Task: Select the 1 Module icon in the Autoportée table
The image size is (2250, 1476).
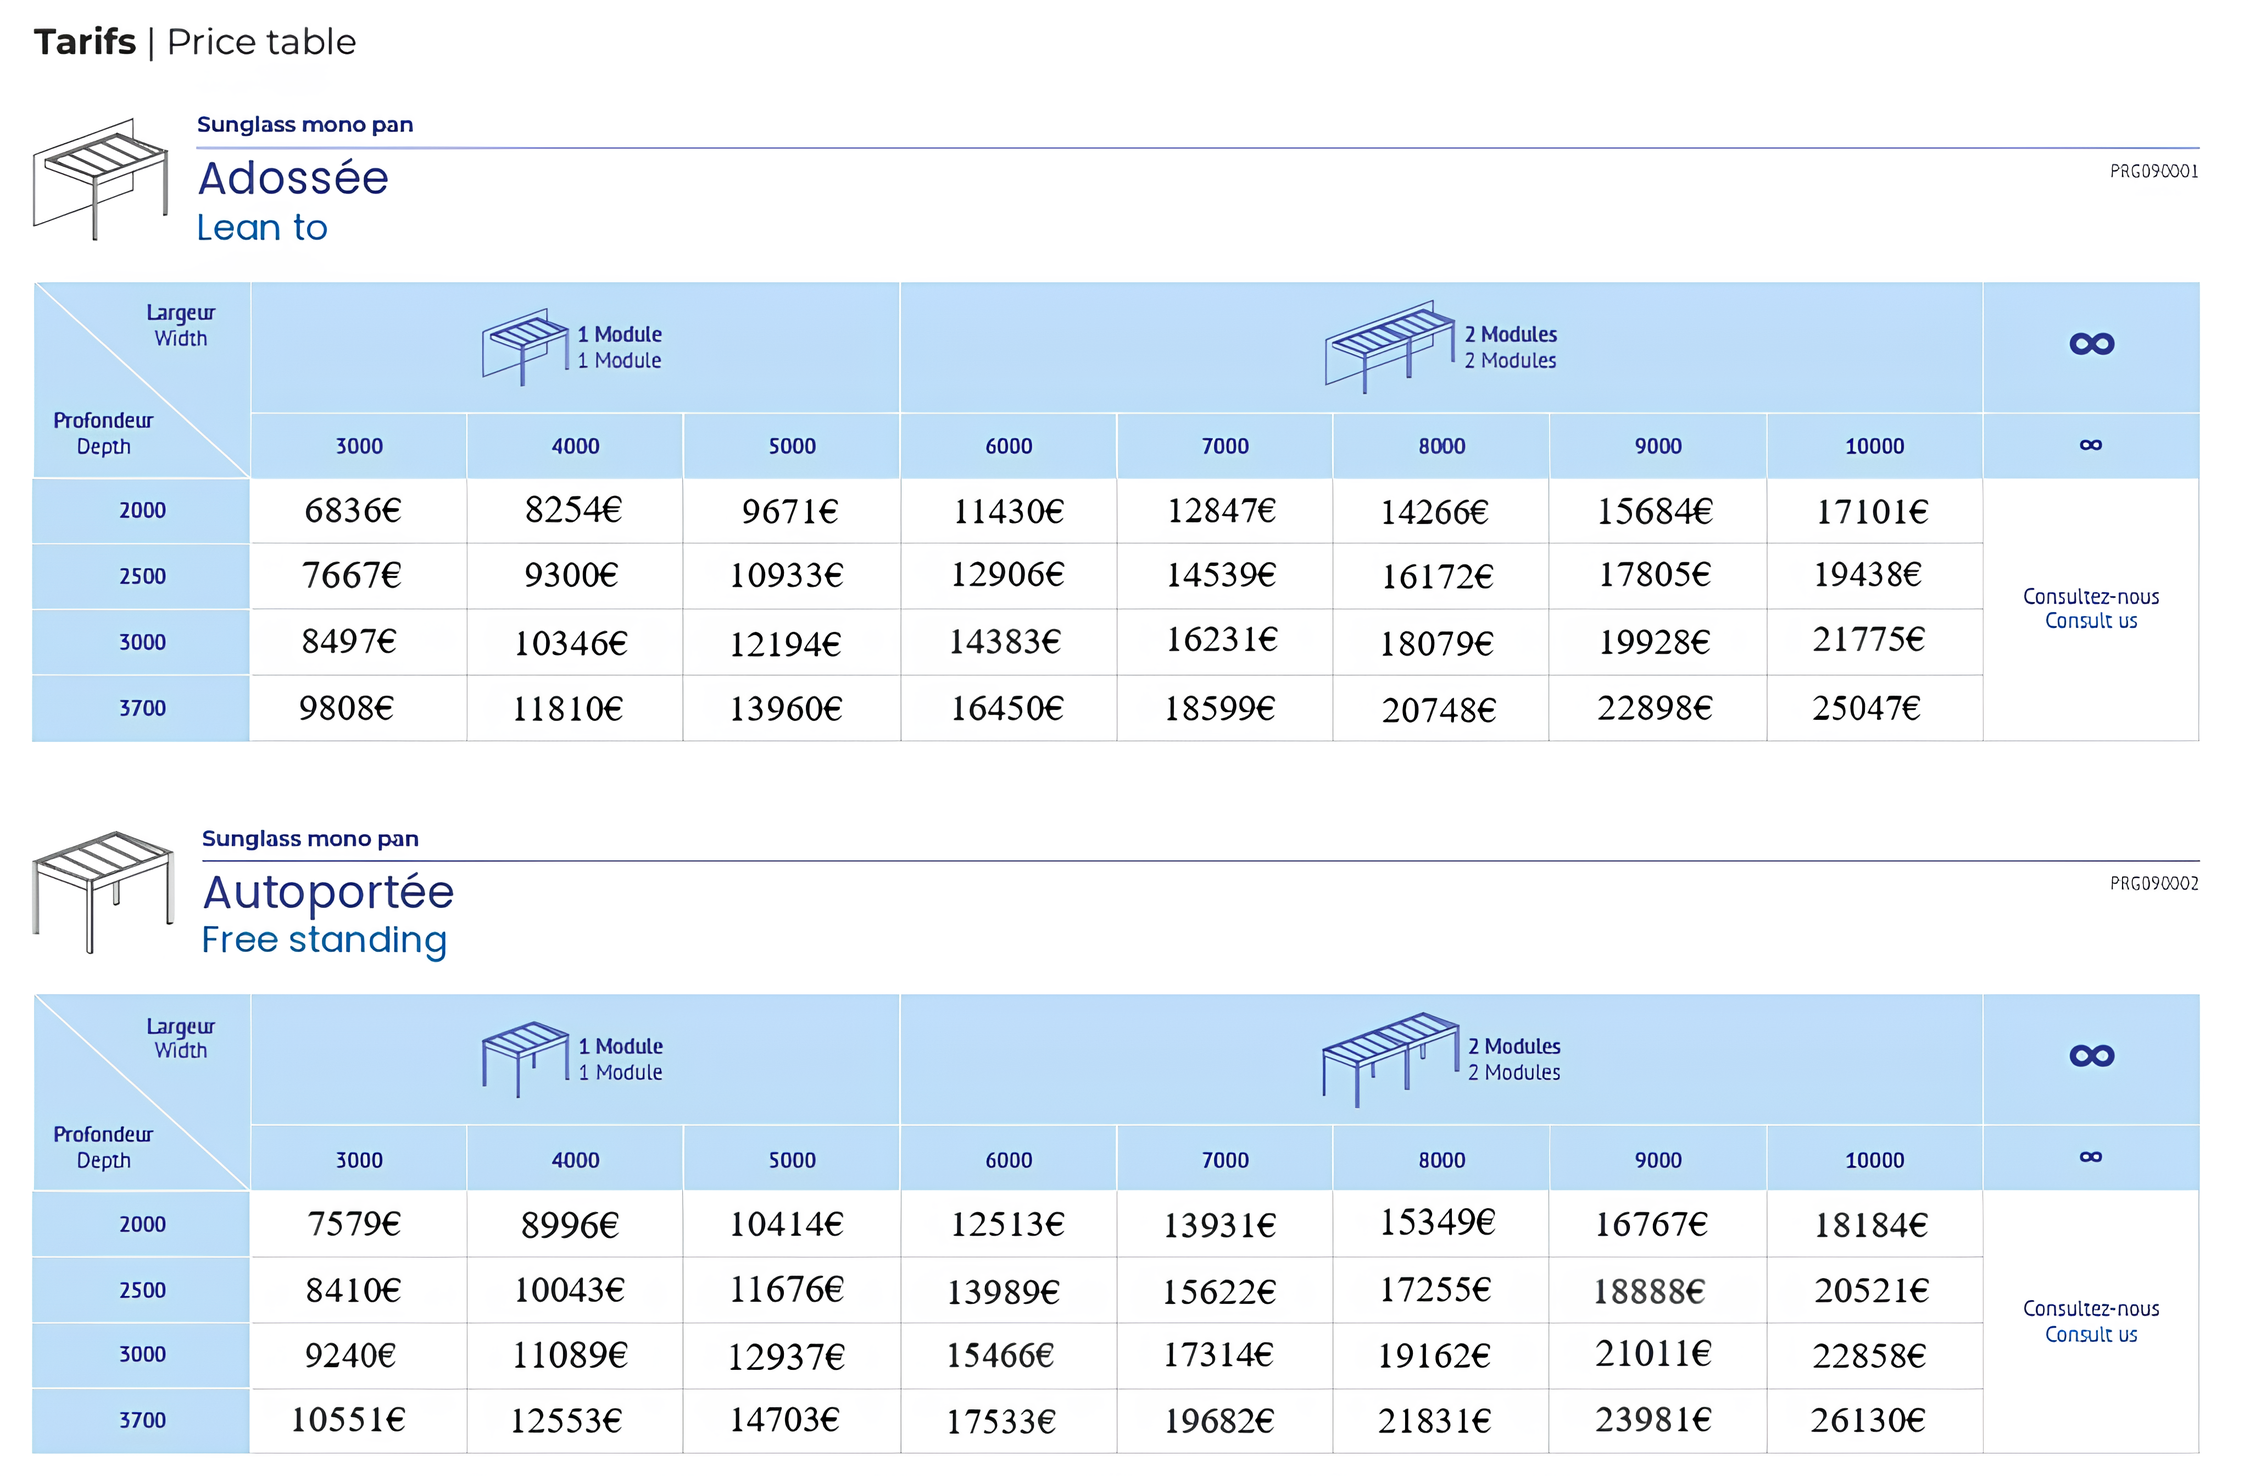Action: click(526, 1059)
